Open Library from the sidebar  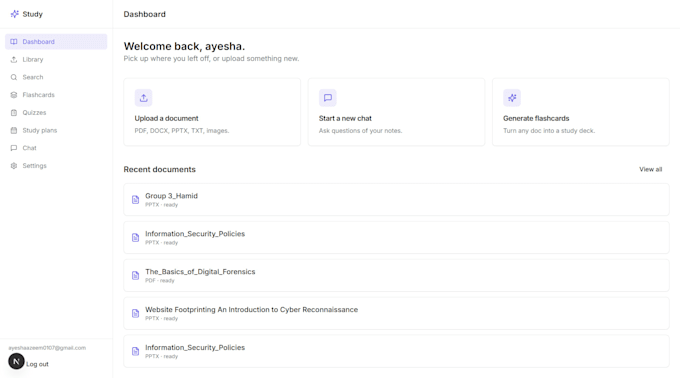[x=56, y=59]
